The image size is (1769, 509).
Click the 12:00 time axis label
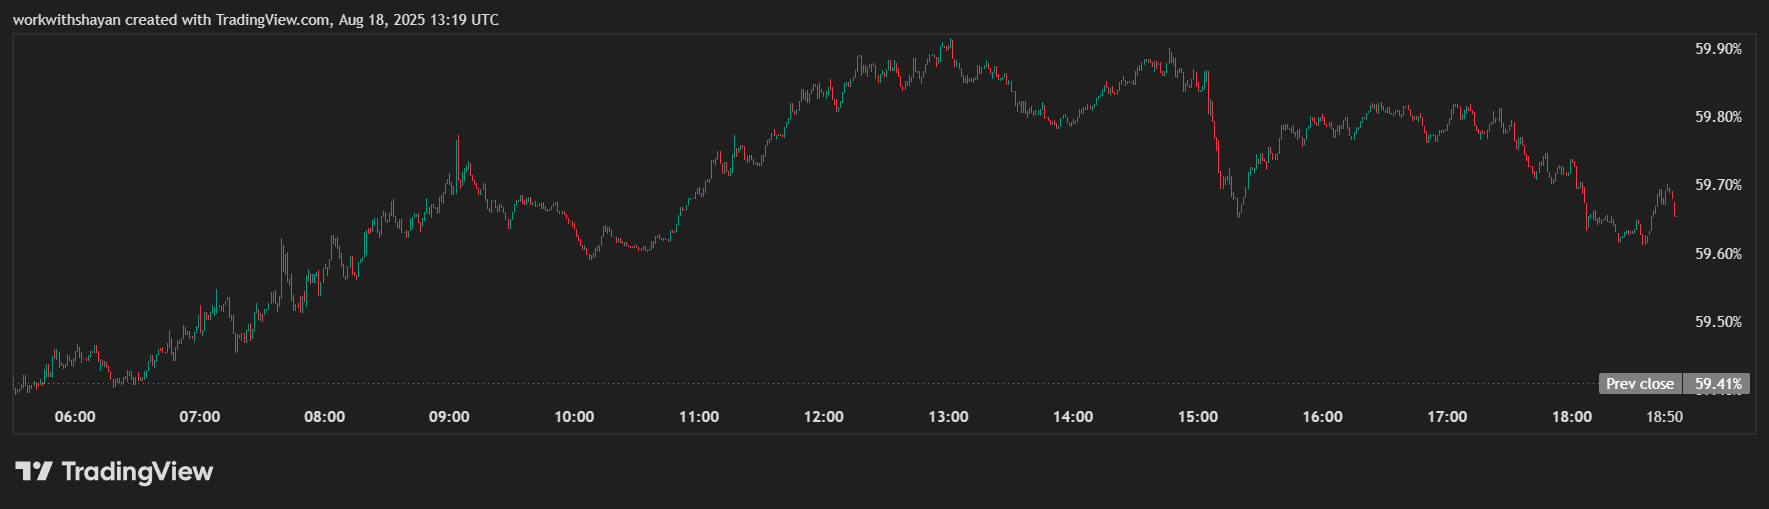tap(824, 417)
